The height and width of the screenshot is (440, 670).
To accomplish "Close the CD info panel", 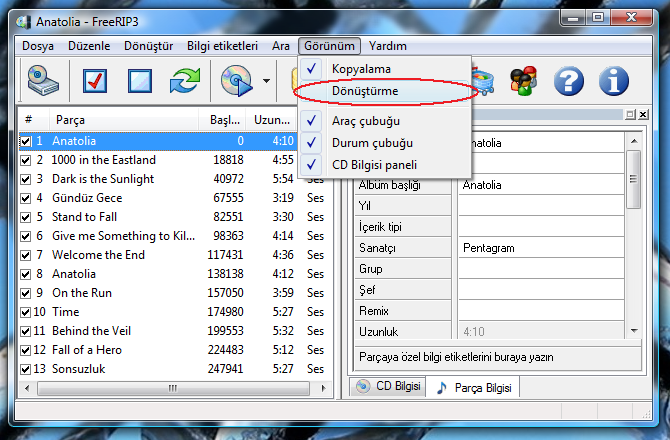I will coord(643,114).
